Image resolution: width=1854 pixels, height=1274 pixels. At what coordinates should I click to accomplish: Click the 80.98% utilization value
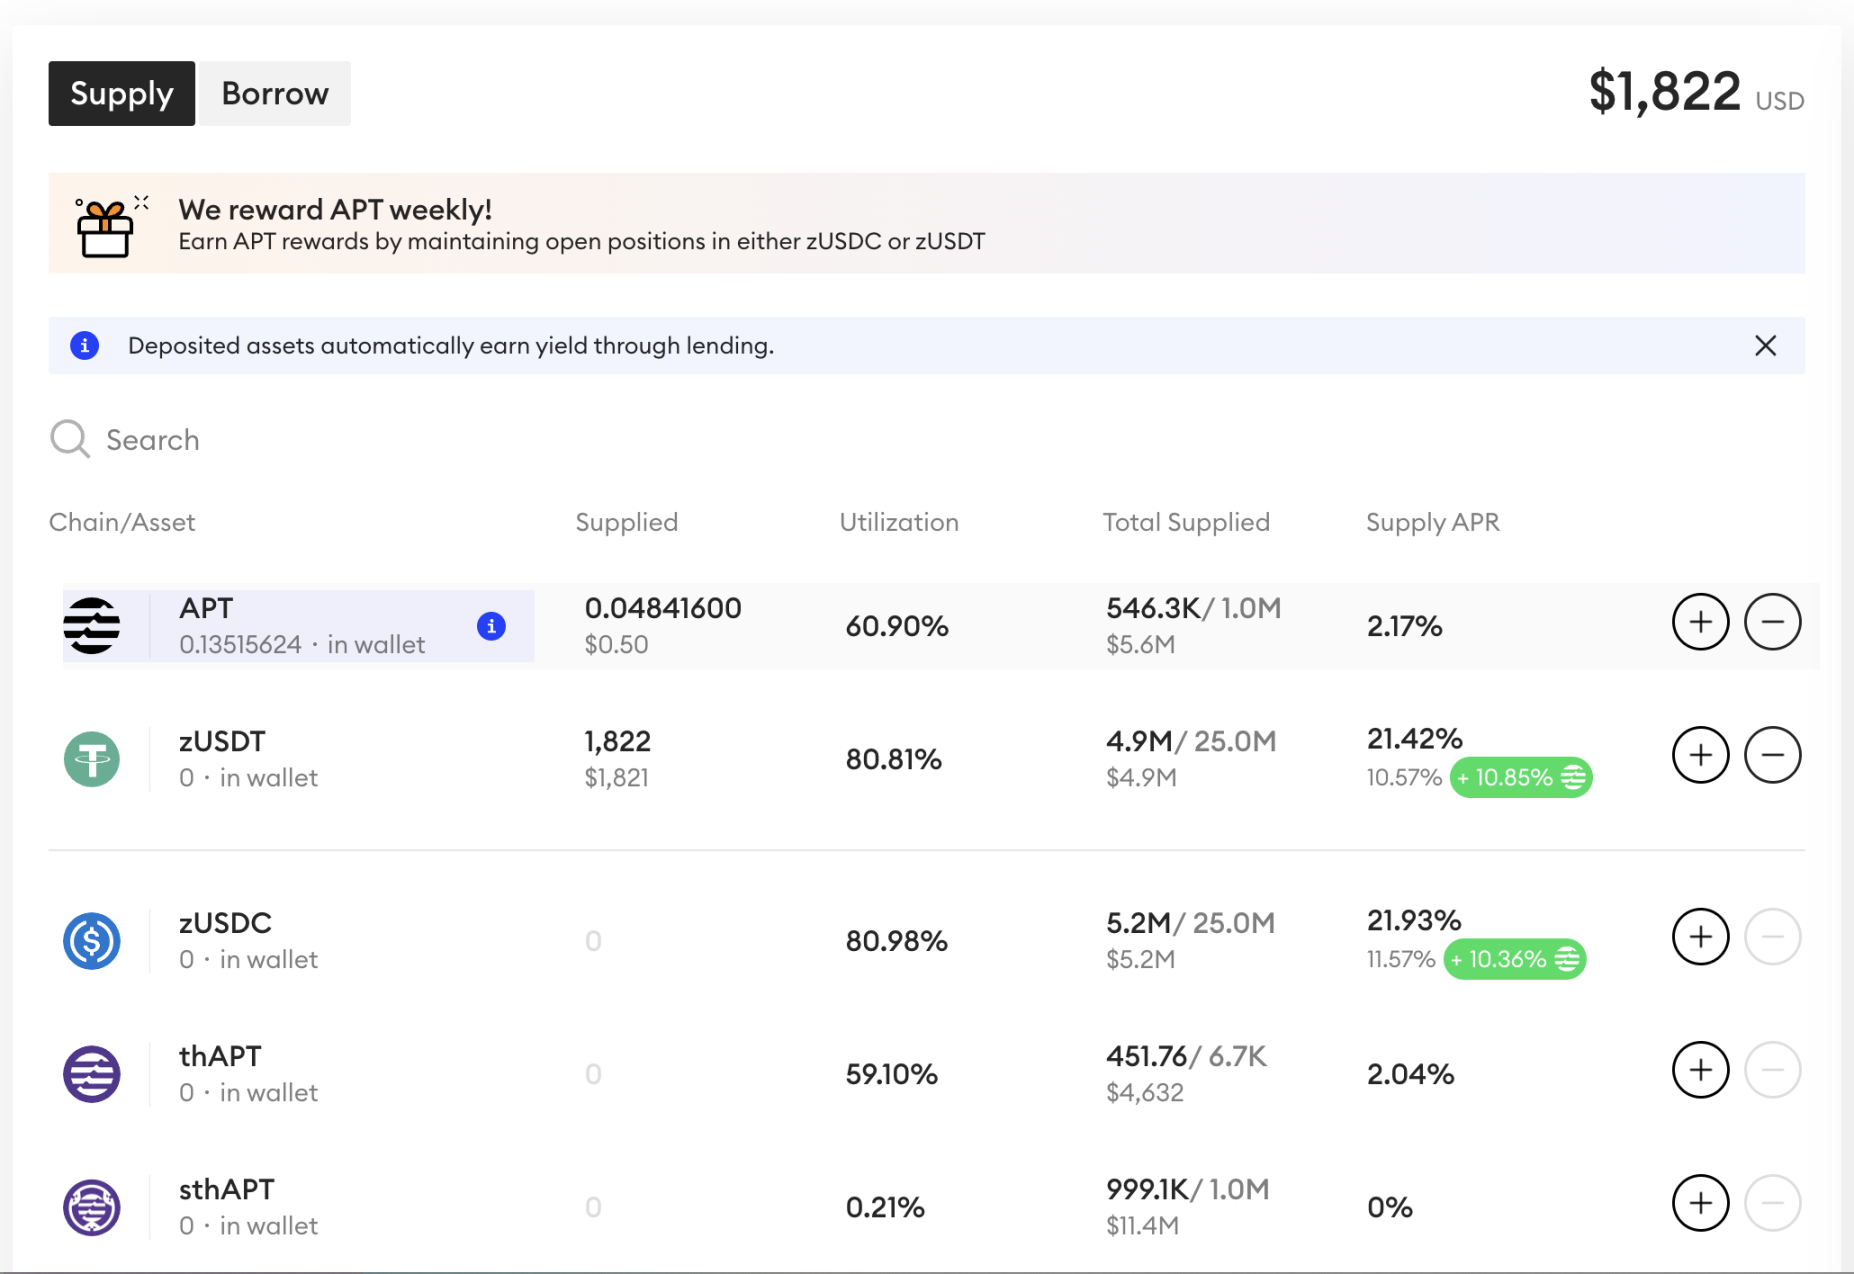pyautogui.click(x=897, y=941)
